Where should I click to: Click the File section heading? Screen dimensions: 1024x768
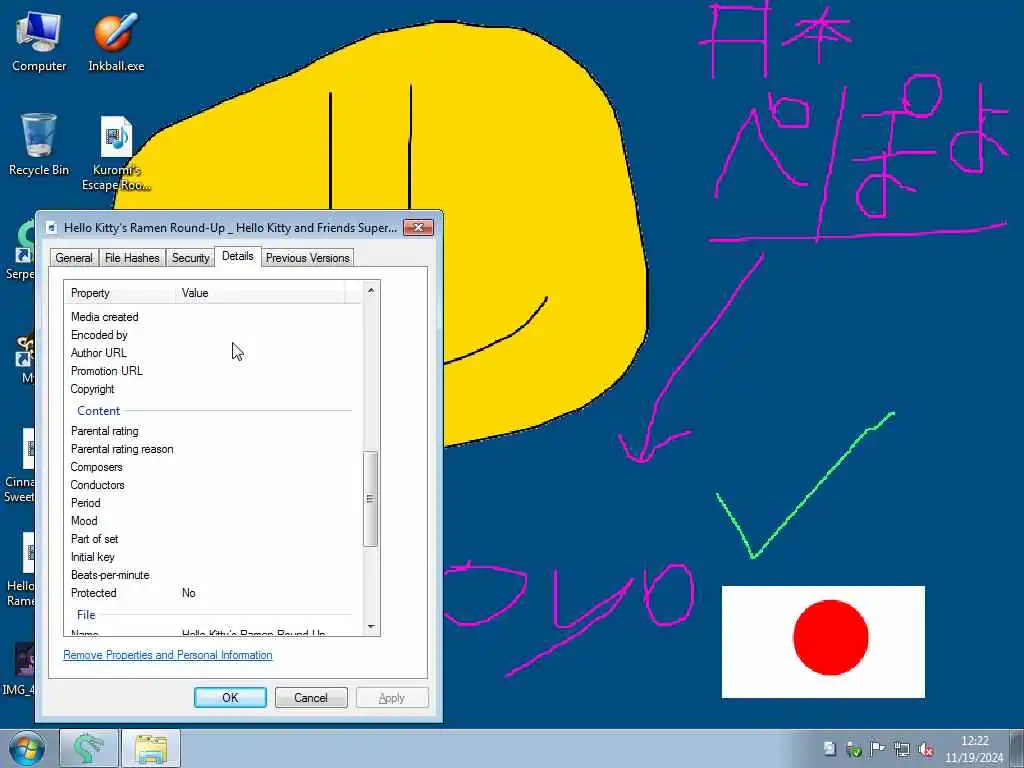[86, 615]
